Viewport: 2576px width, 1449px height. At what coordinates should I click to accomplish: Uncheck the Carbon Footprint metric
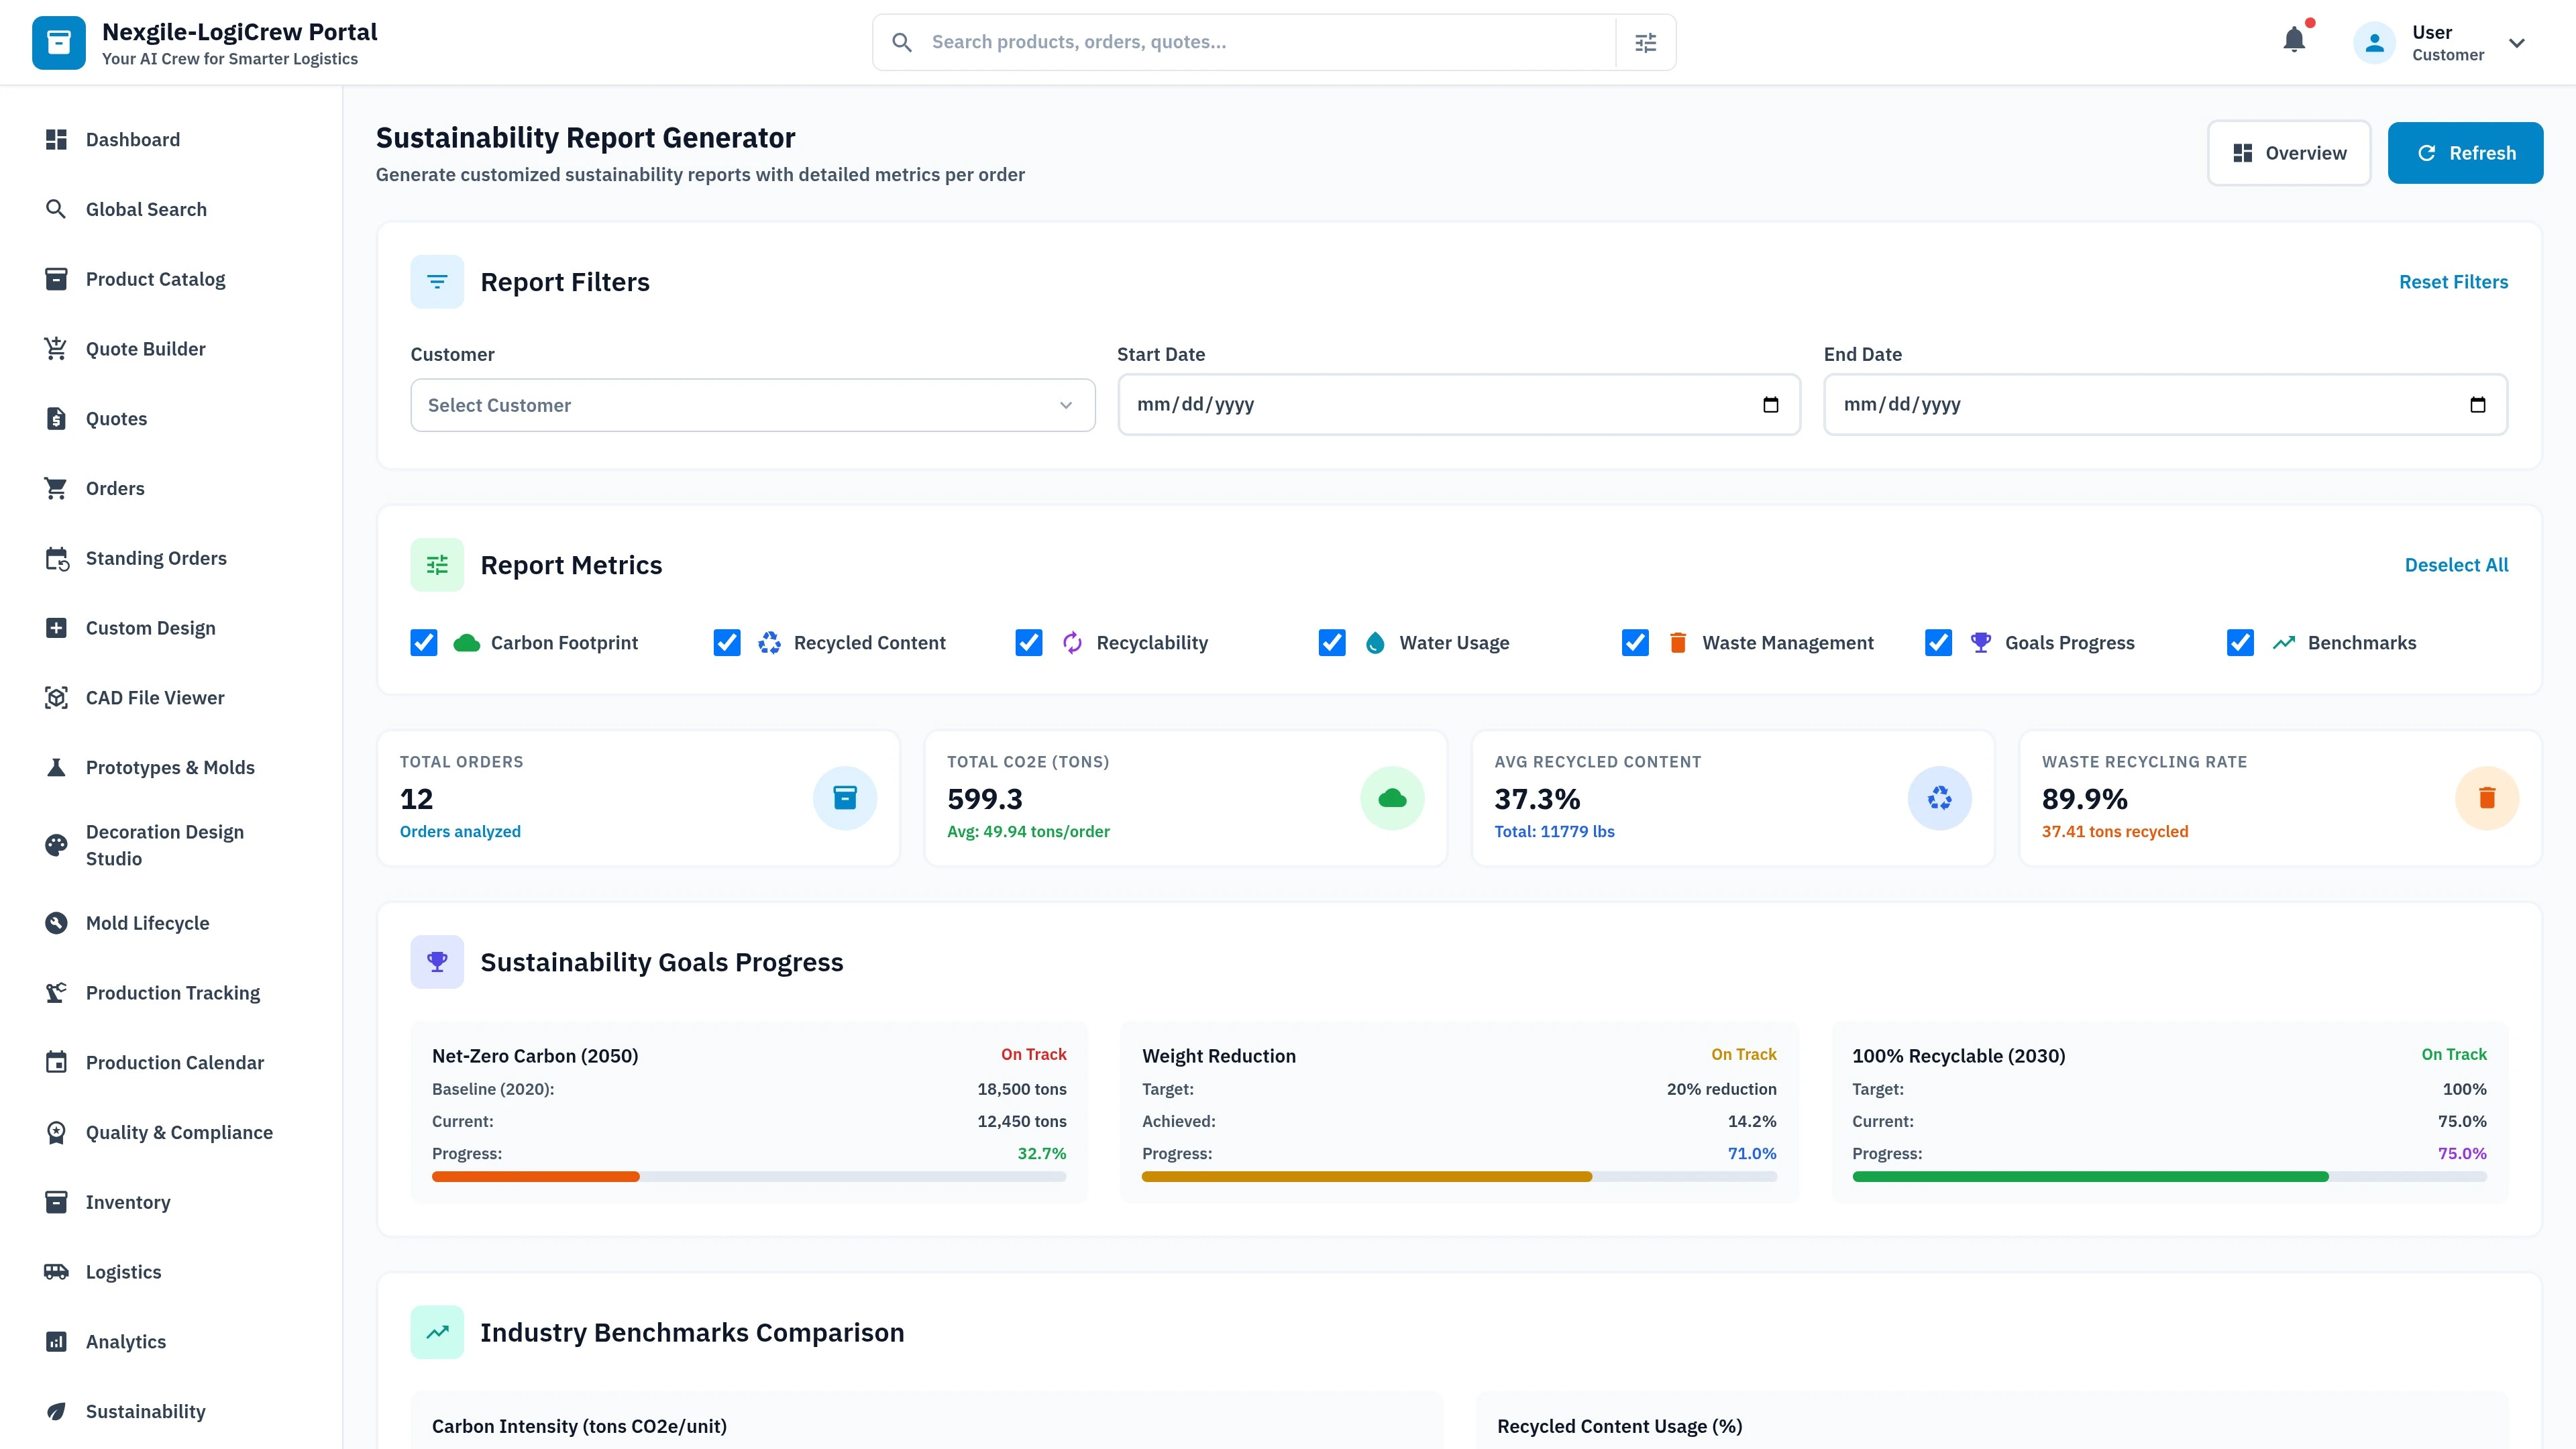pos(423,642)
